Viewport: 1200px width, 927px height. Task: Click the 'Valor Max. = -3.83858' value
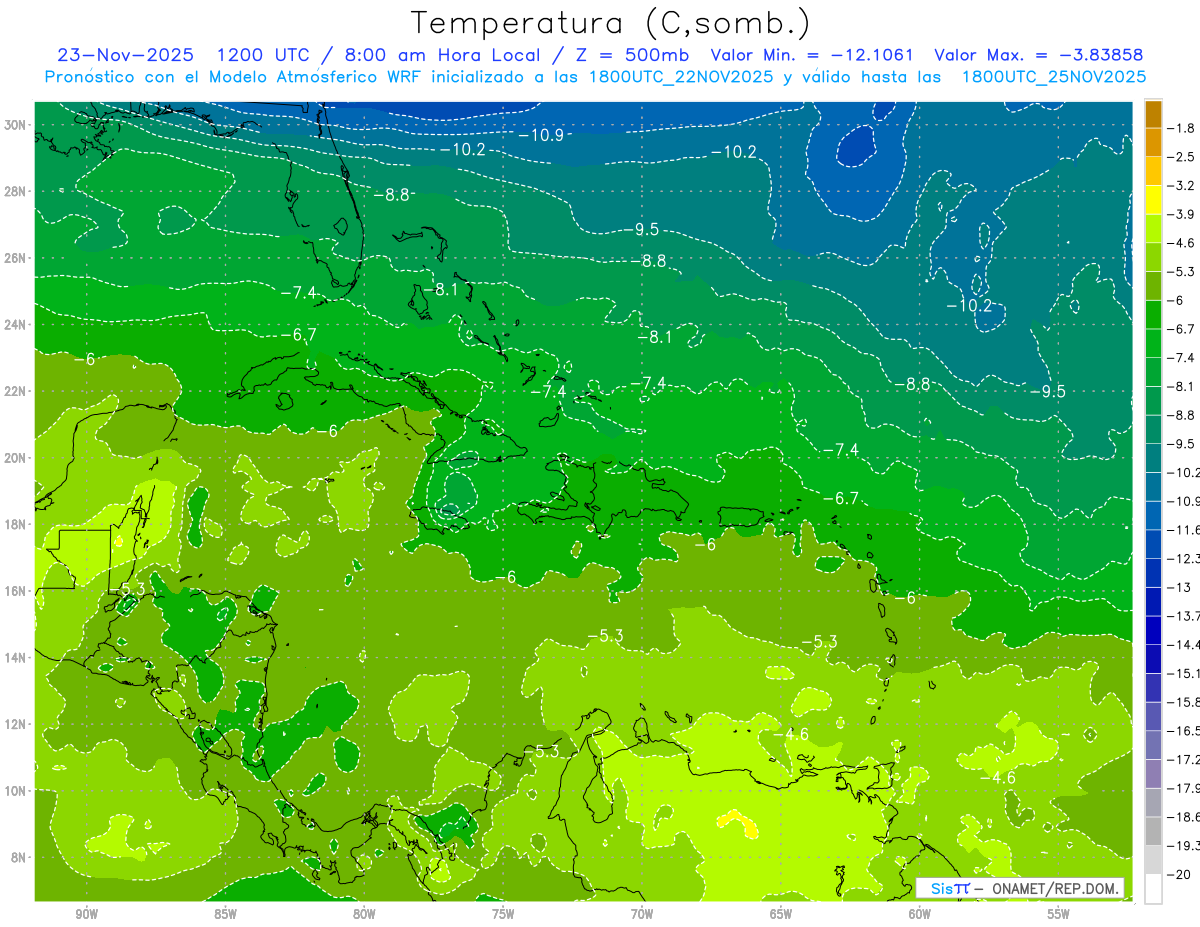(1038, 55)
